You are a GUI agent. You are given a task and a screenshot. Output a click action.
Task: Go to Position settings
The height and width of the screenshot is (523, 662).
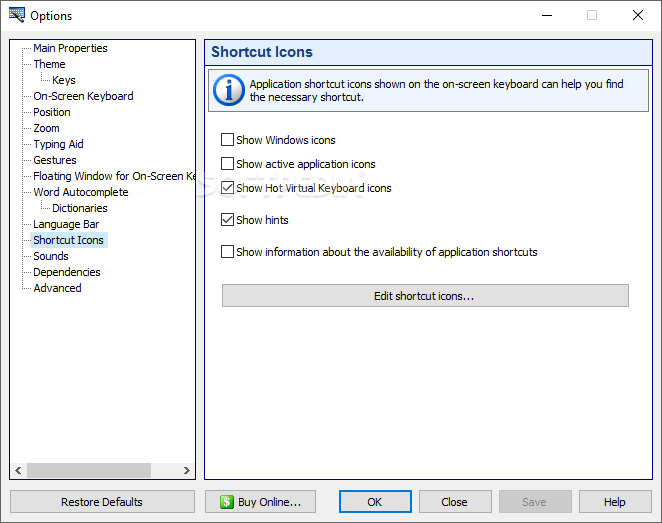pyautogui.click(x=52, y=112)
